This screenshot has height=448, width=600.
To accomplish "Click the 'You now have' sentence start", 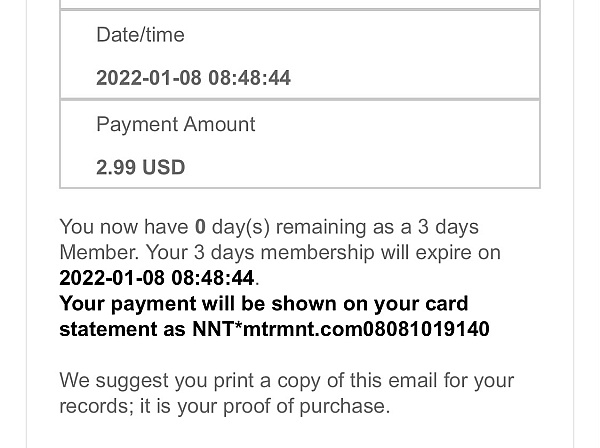I will (124, 226).
